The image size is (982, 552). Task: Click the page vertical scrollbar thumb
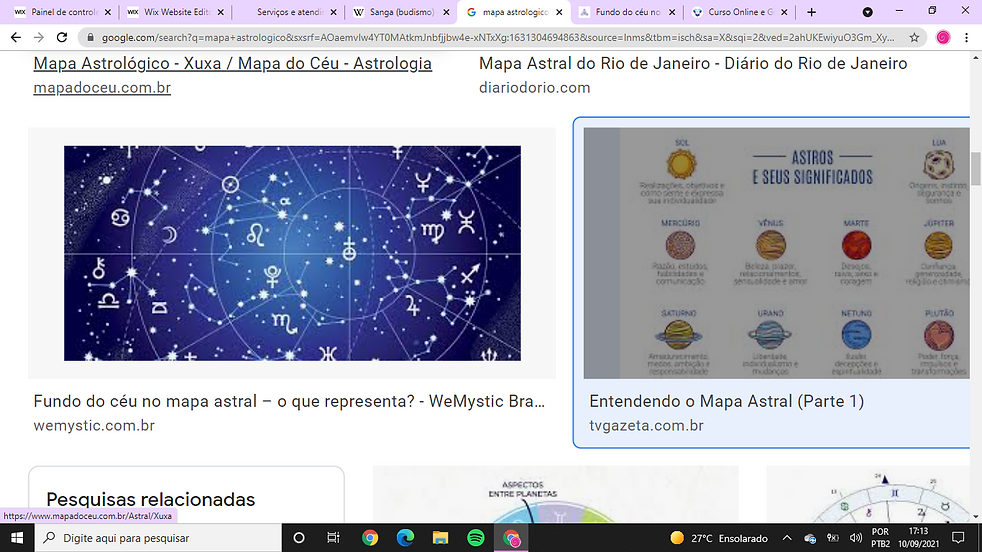pos(976,168)
